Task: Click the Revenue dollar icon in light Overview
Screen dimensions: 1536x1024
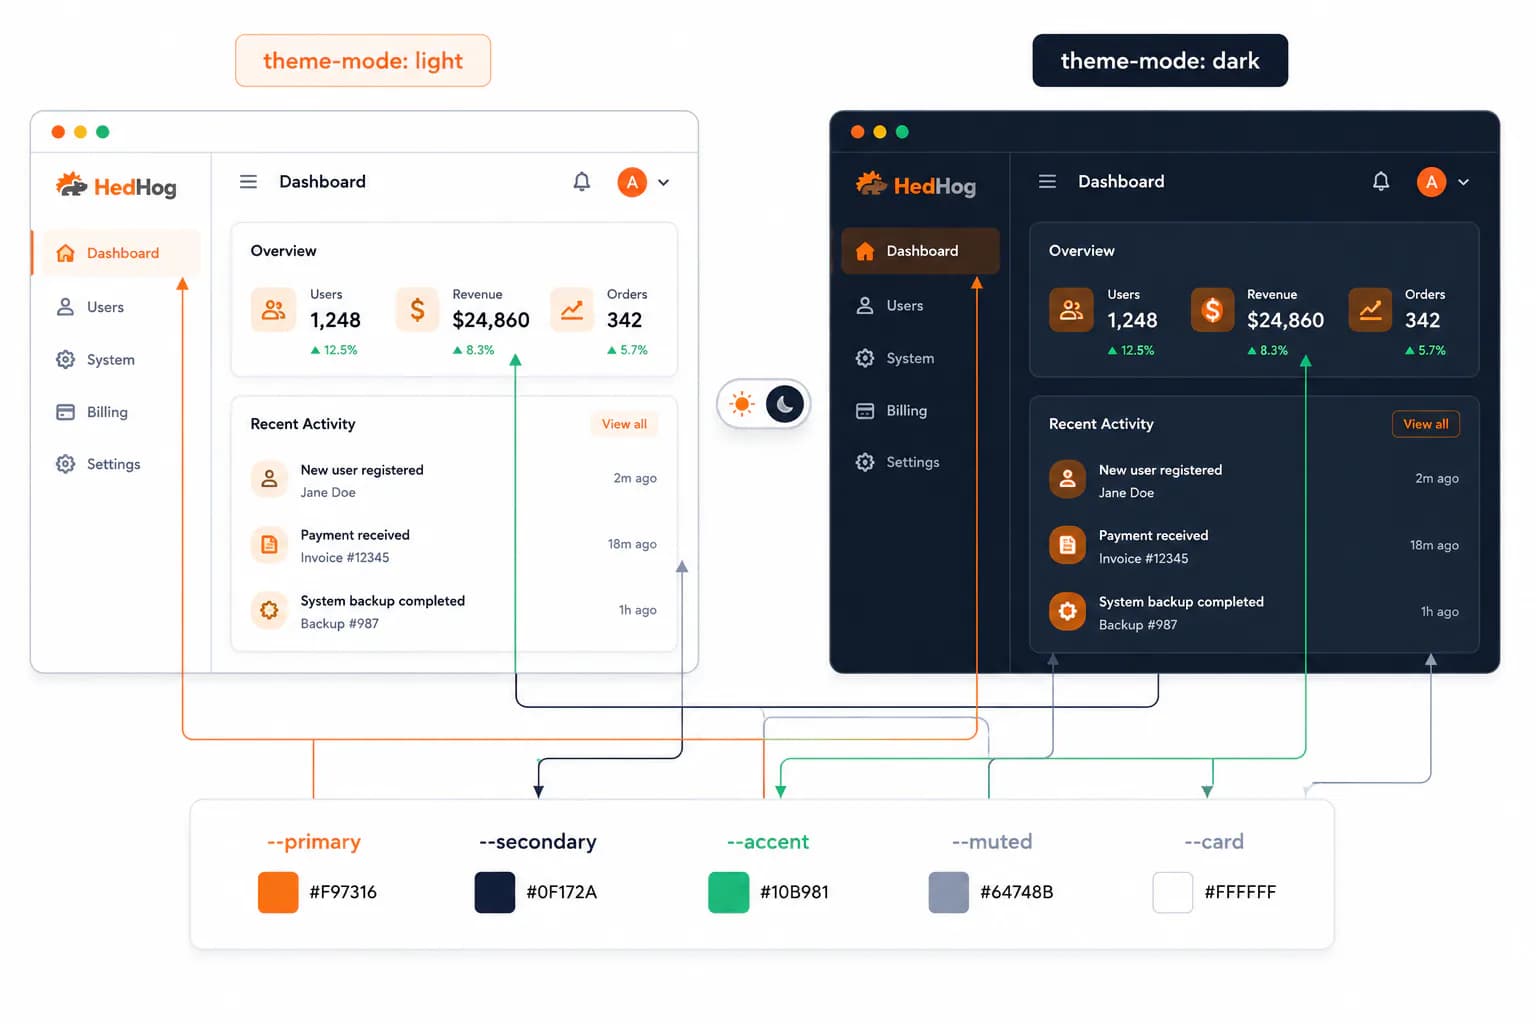Action: pos(418,310)
